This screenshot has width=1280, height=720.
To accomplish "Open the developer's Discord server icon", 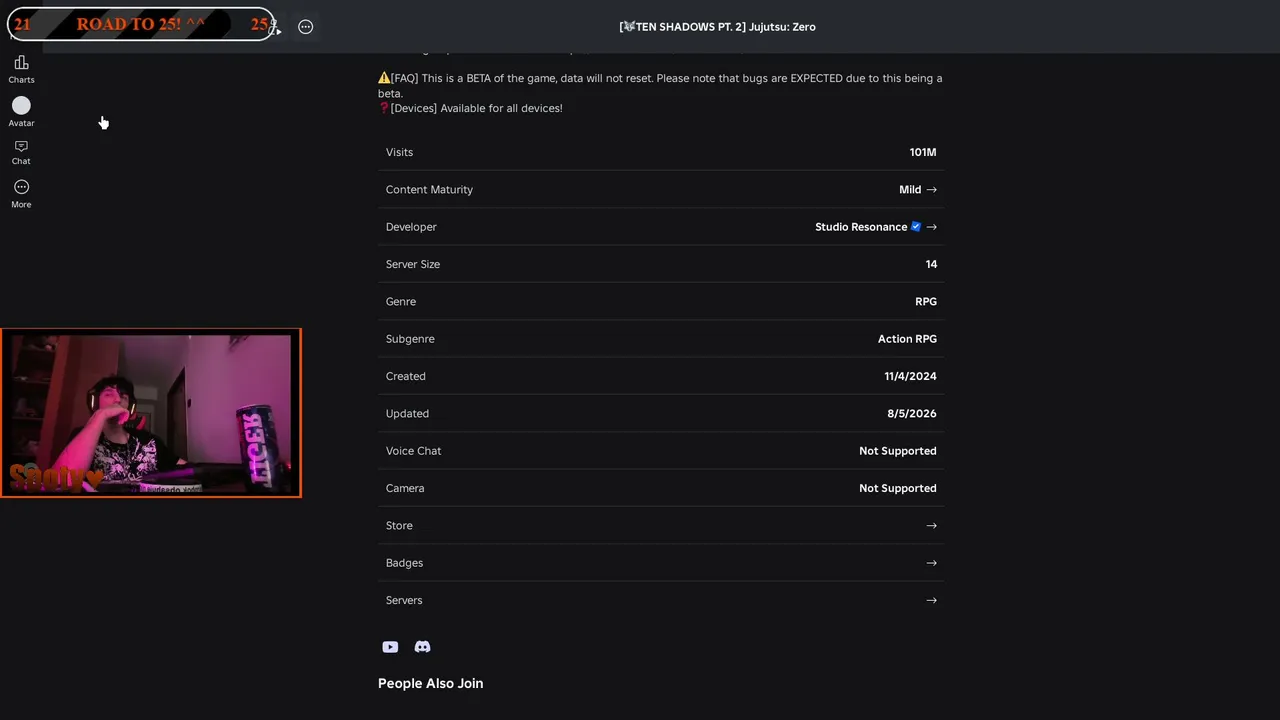I will click(422, 647).
